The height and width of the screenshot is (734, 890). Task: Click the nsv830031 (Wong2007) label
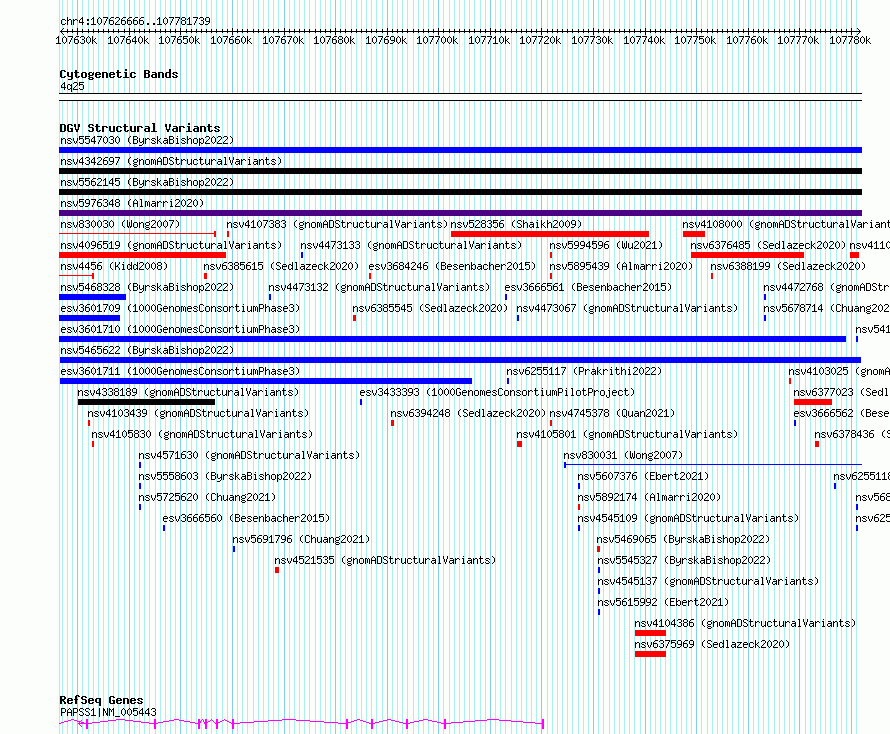tap(623, 455)
